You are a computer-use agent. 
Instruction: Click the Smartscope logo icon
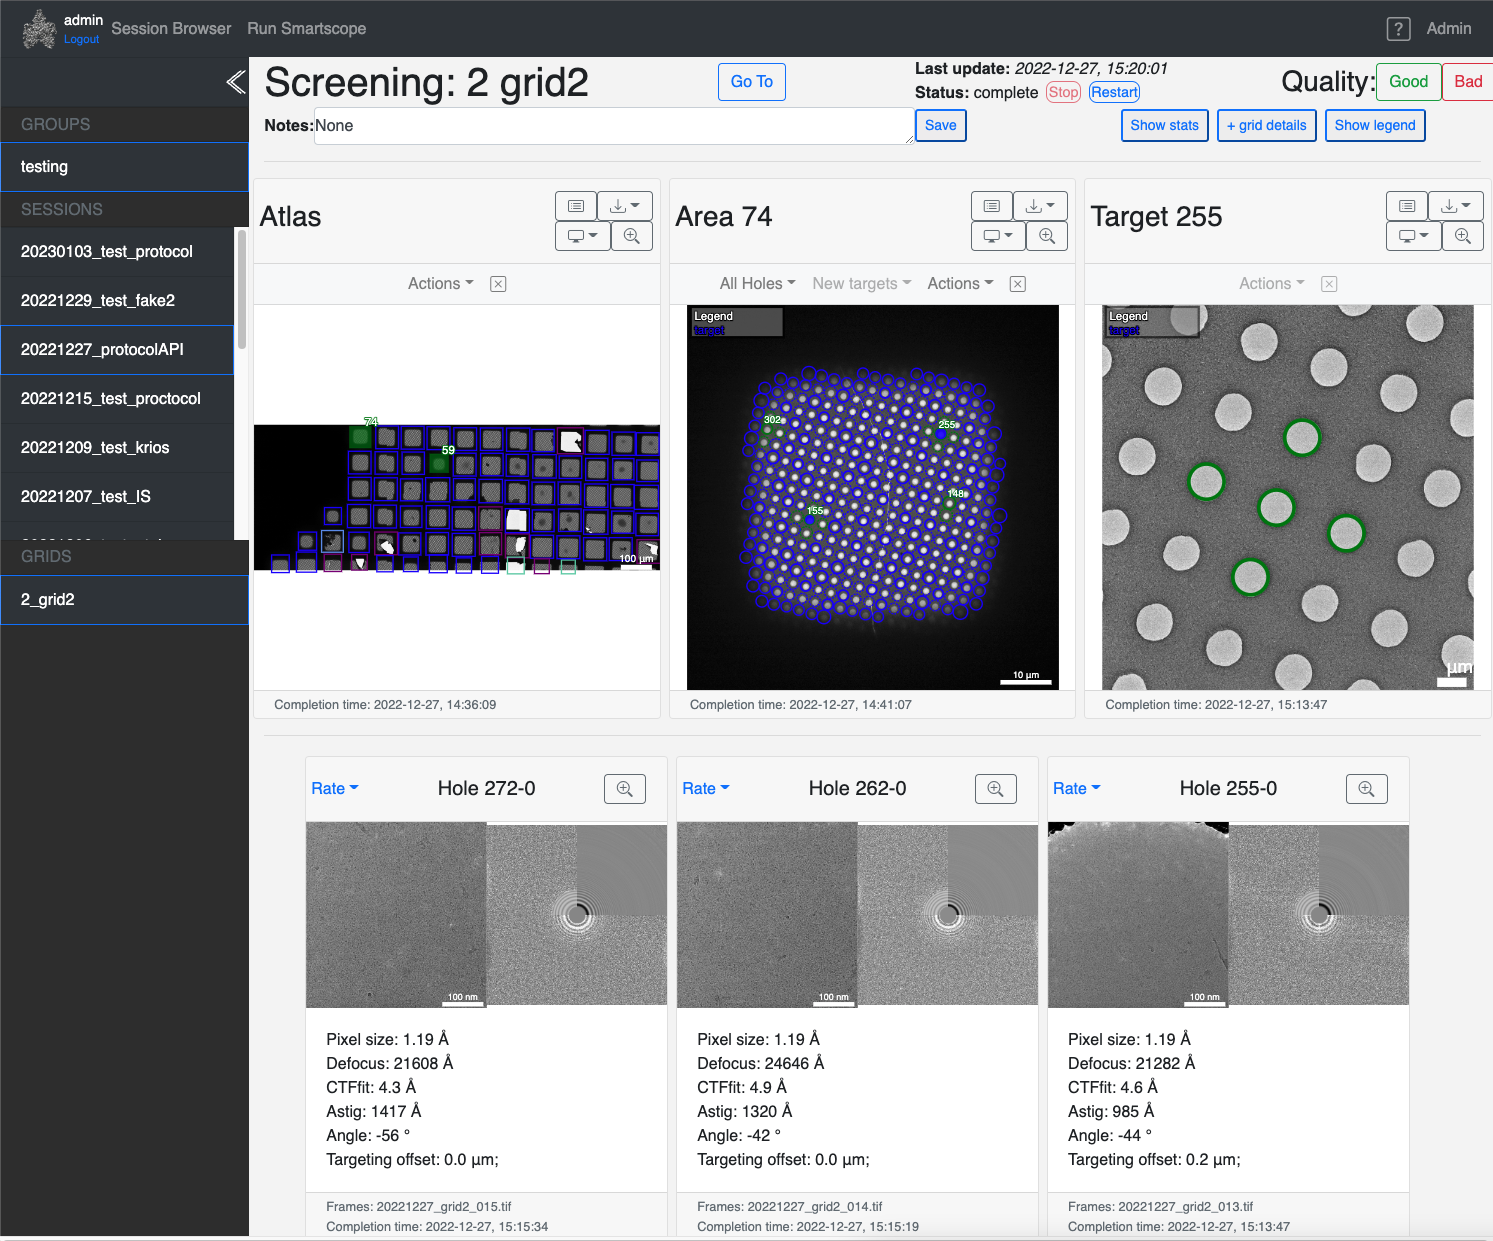tap(39, 29)
